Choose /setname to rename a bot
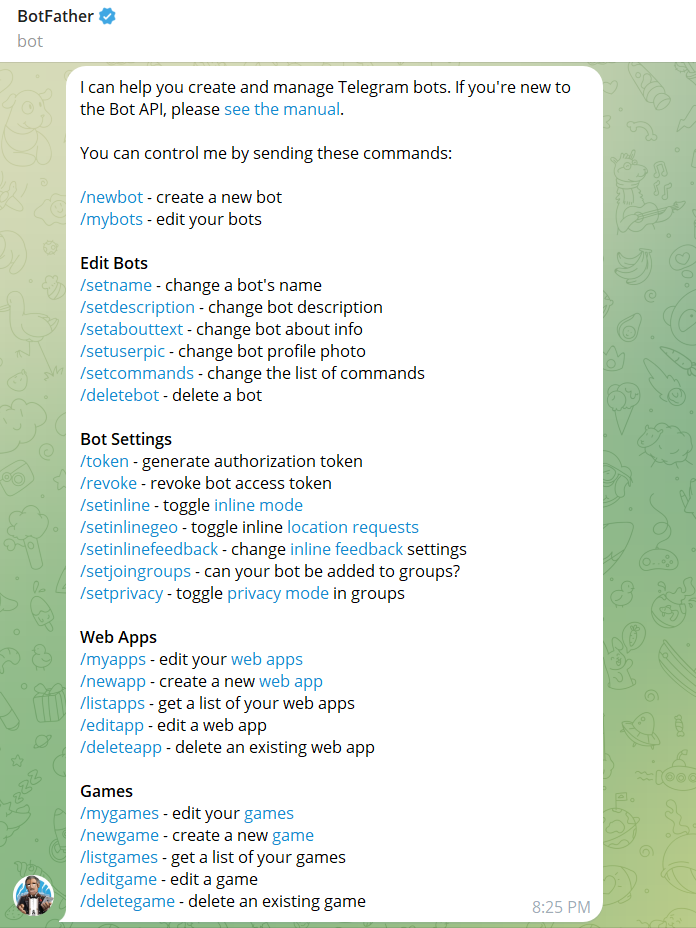The width and height of the screenshot is (696, 928). [x=116, y=285]
